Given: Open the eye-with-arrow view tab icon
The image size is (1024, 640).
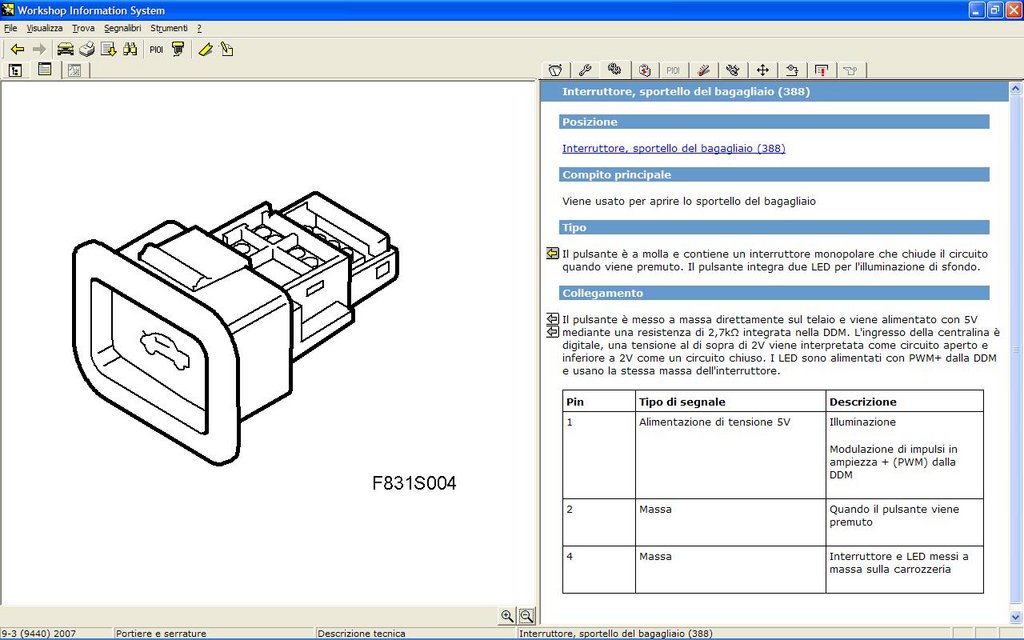Looking at the screenshot, I should tap(792, 70).
